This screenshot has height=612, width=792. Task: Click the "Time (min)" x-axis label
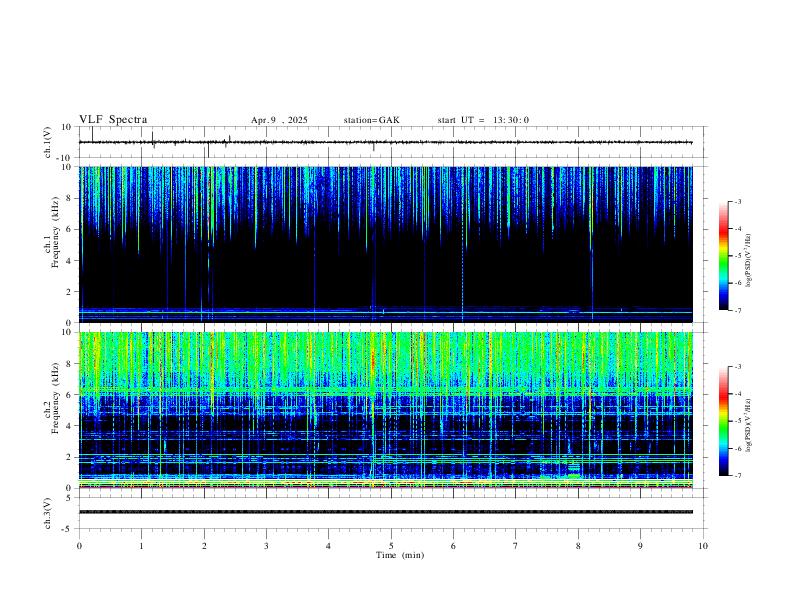pyautogui.click(x=400, y=555)
